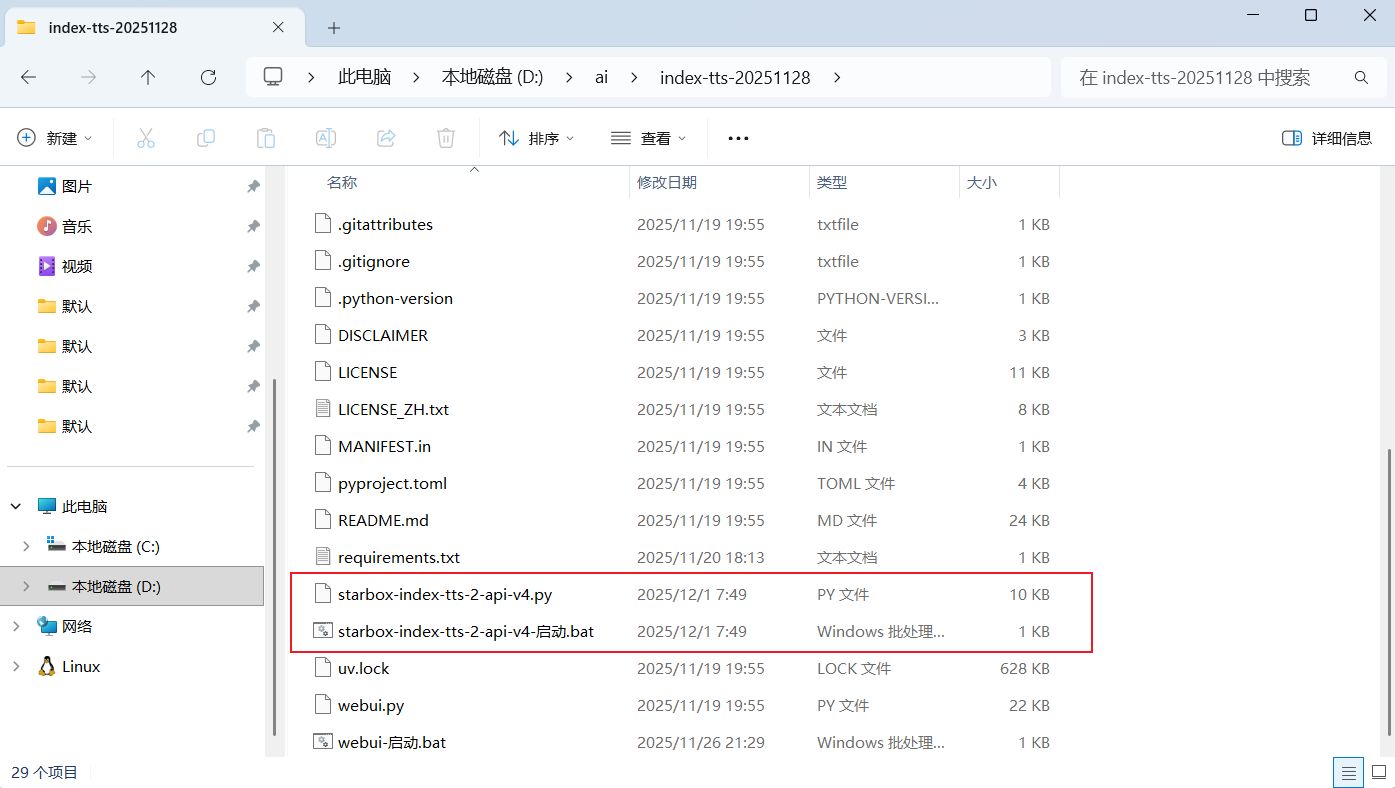Image resolution: width=1395 pixels, height=788 pixels.
Task: Click the Rename icon in toolbar
Action: click(326, 138)
